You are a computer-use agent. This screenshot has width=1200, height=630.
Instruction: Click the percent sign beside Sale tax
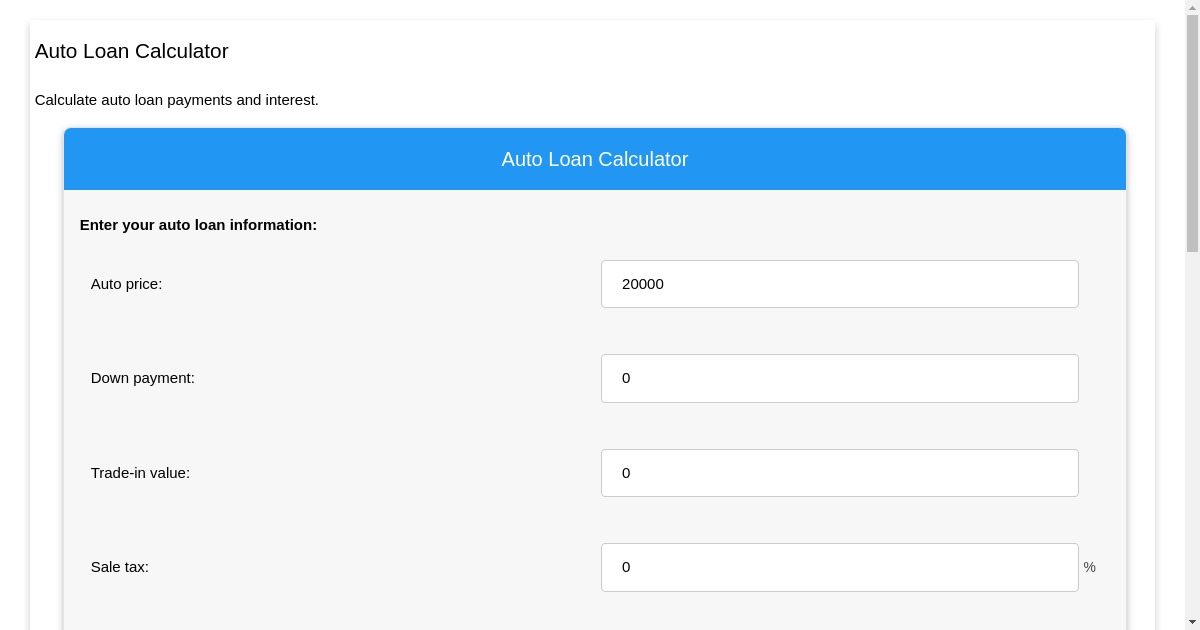[1089, 567]
